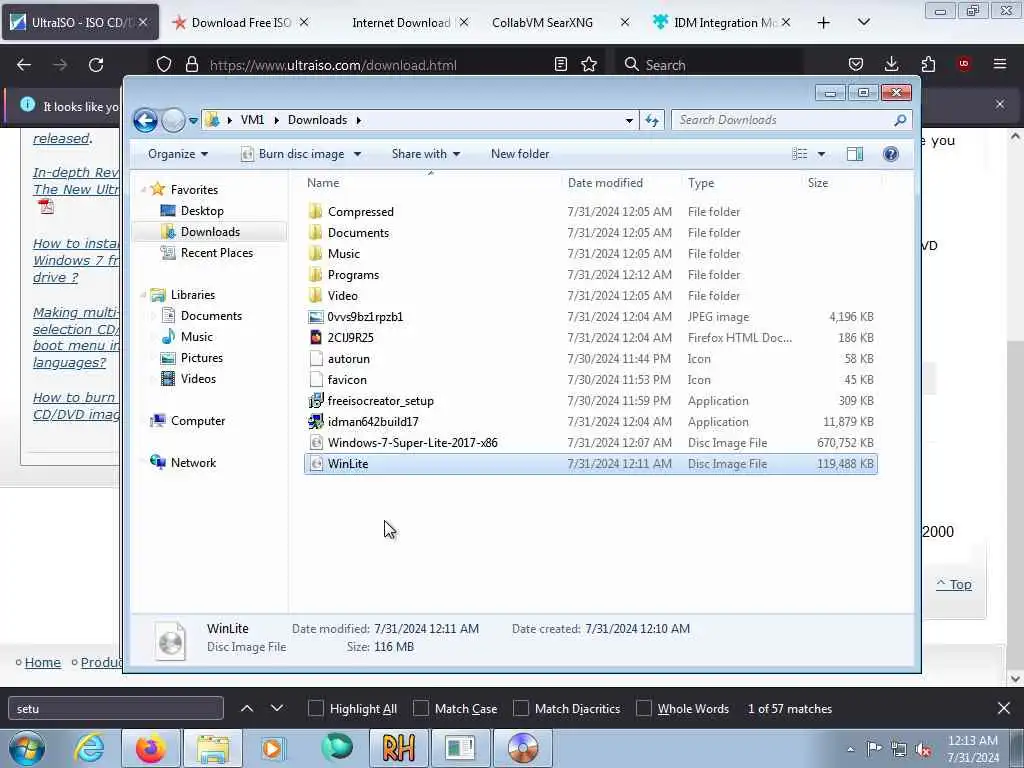Screen dimensions: 1024x768
Task: Click the 'released' link in webpage
Action: 61,138
